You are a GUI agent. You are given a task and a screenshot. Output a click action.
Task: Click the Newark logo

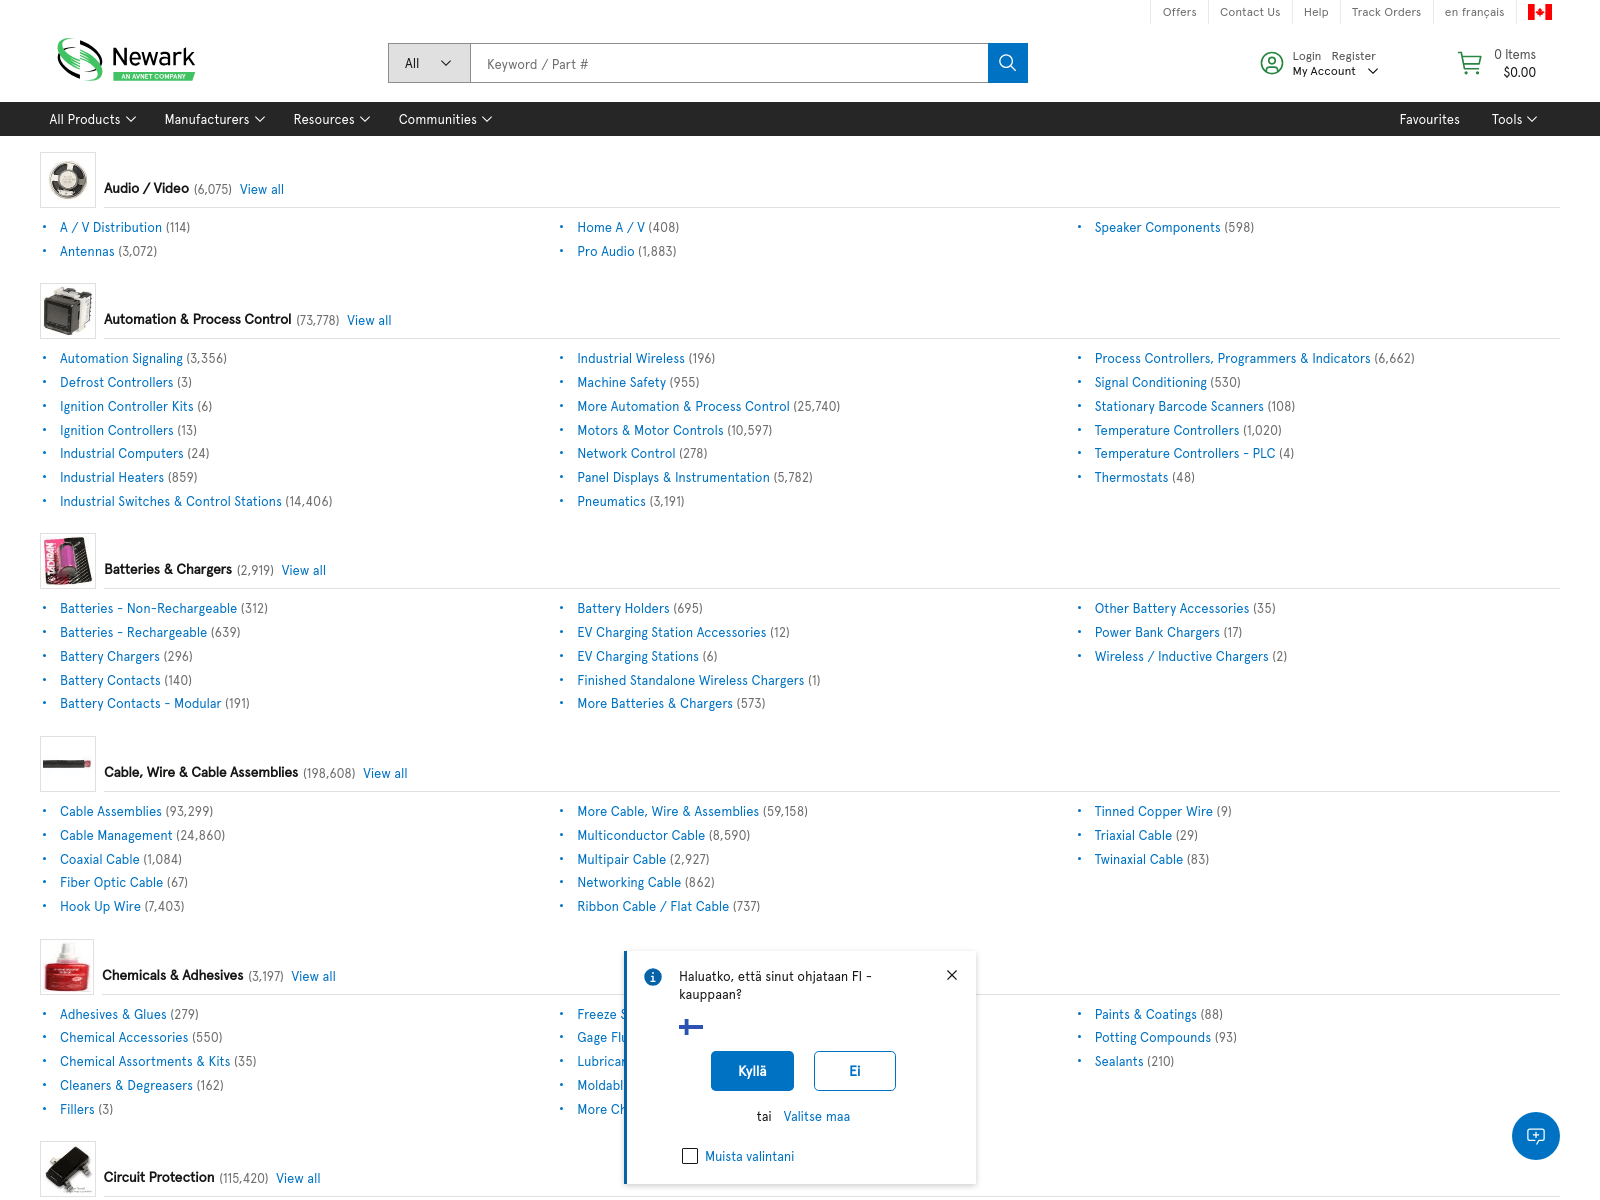click(126, 60)
